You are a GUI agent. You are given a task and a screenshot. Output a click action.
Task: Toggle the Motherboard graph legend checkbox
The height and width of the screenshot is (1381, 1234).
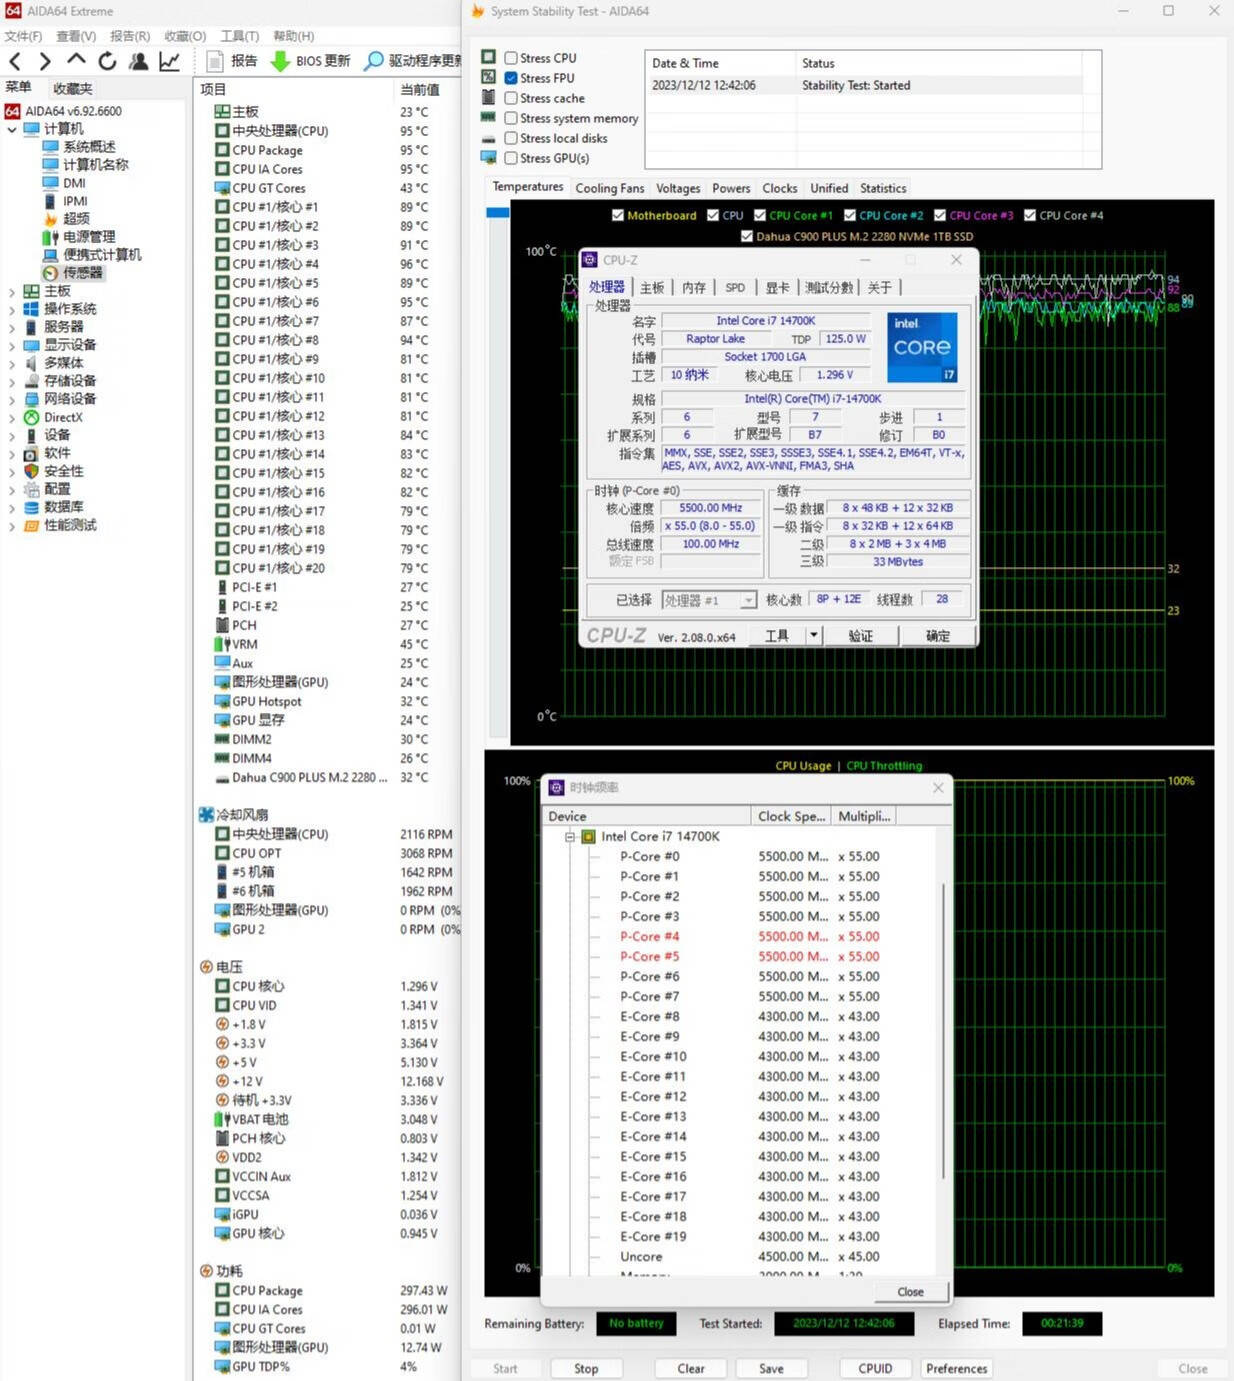(x=617, y=215)
